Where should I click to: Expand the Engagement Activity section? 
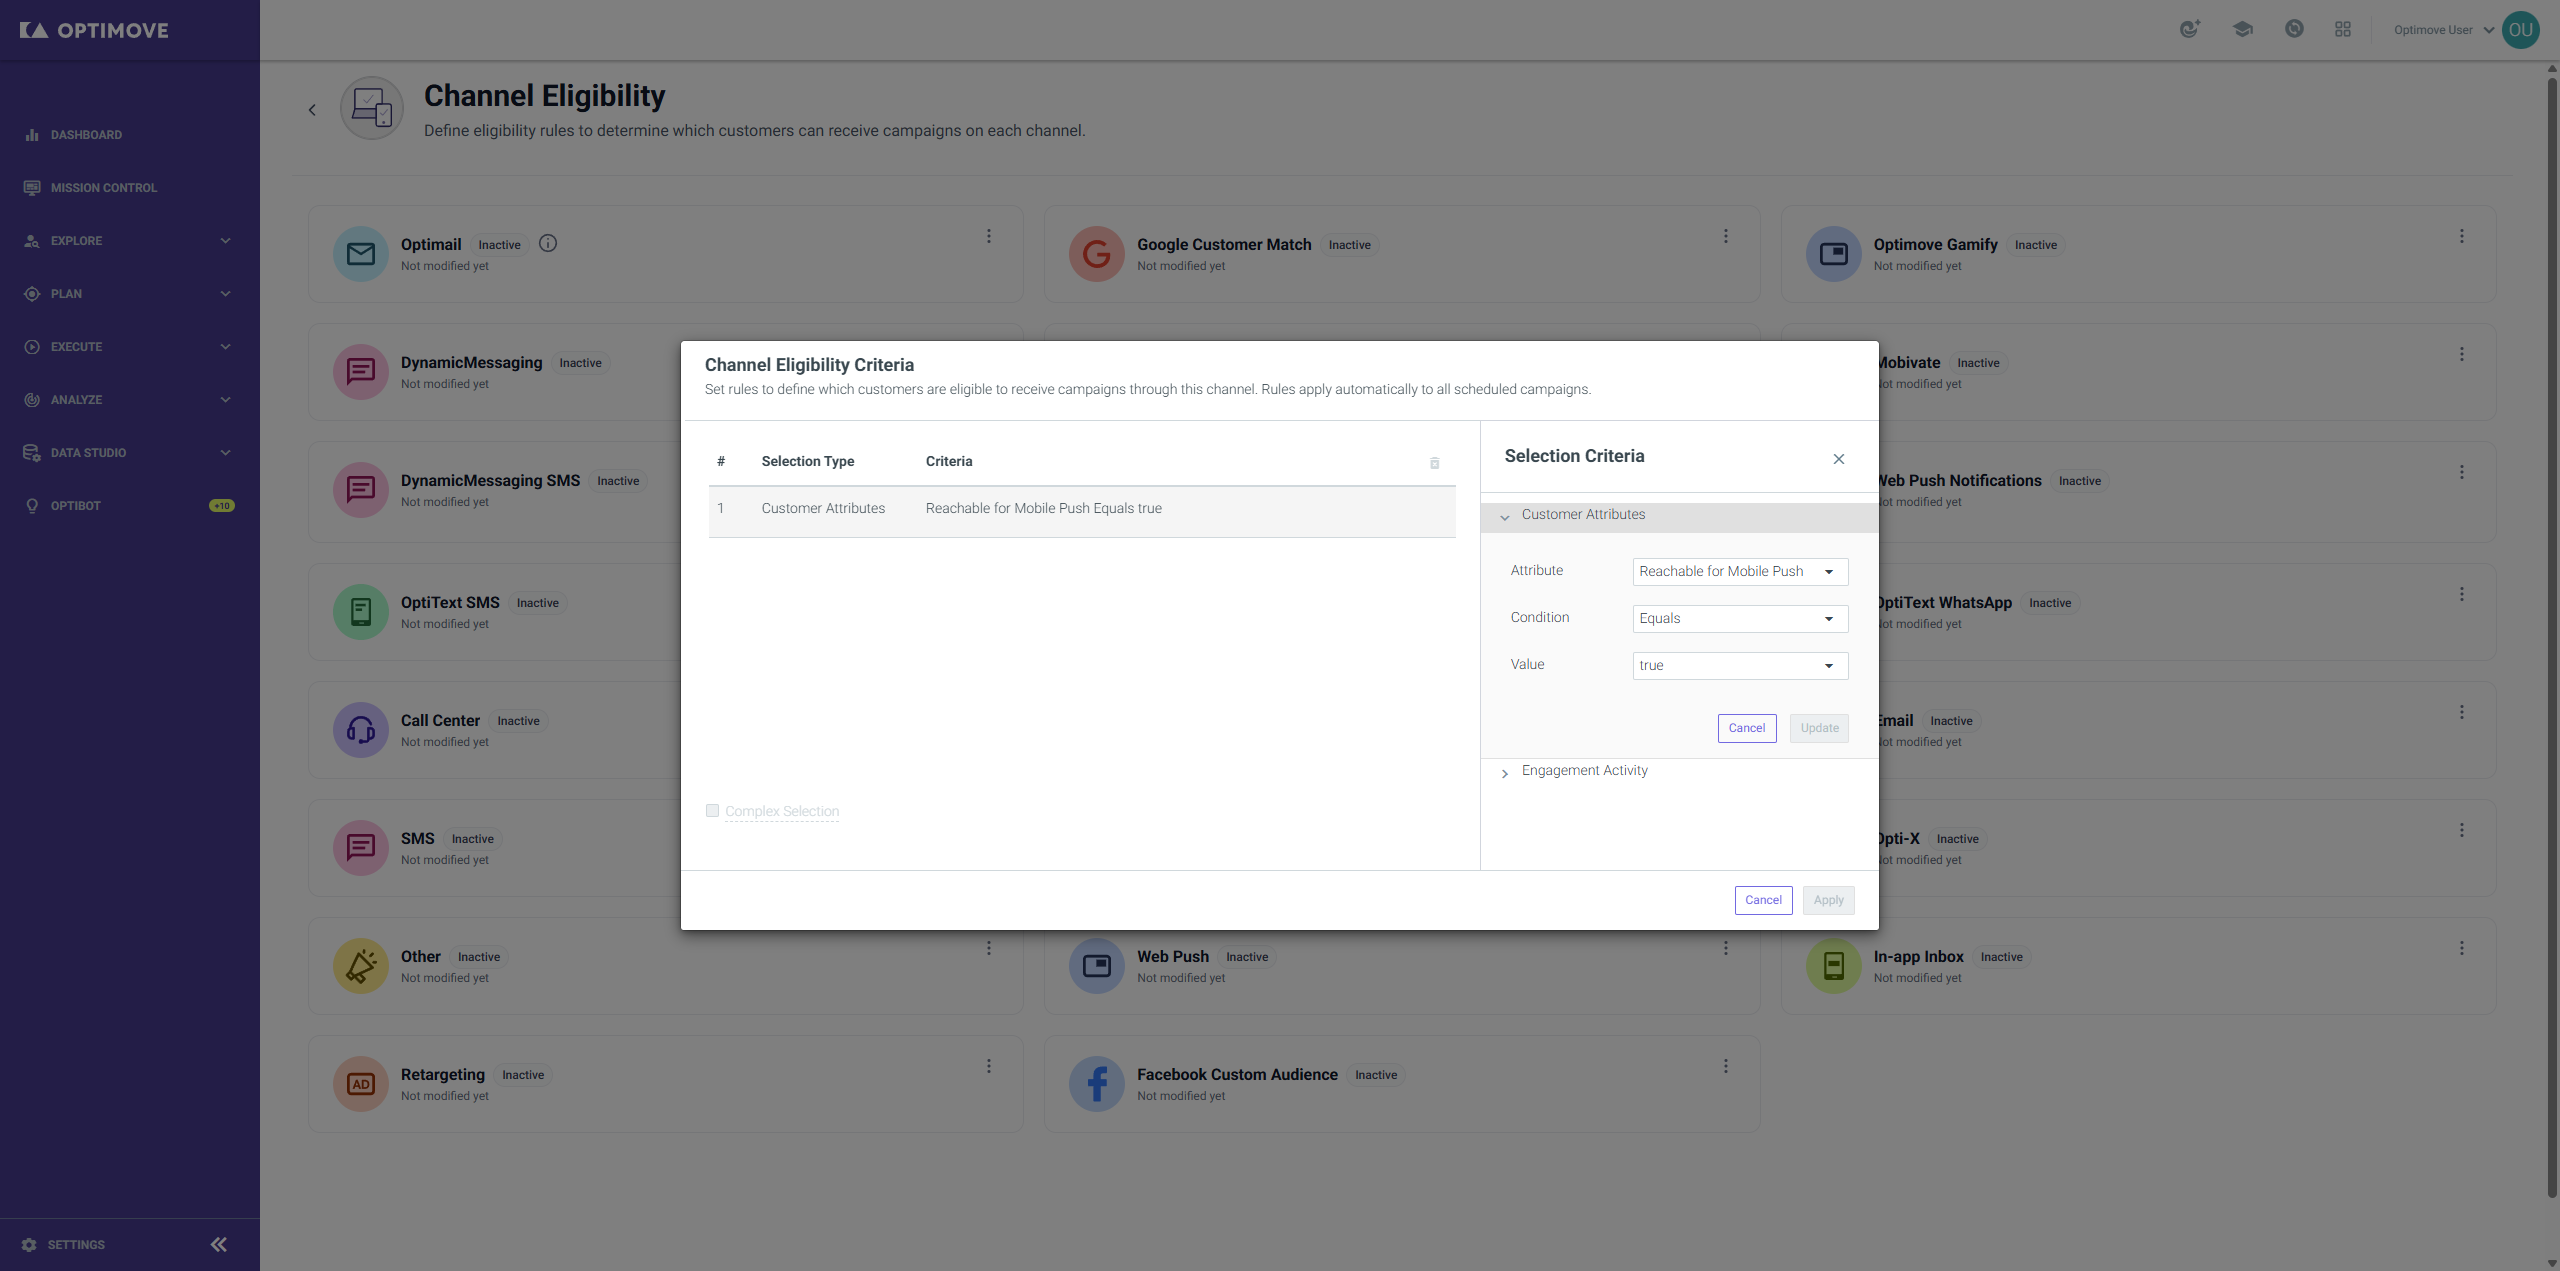tap(1679, 771)
